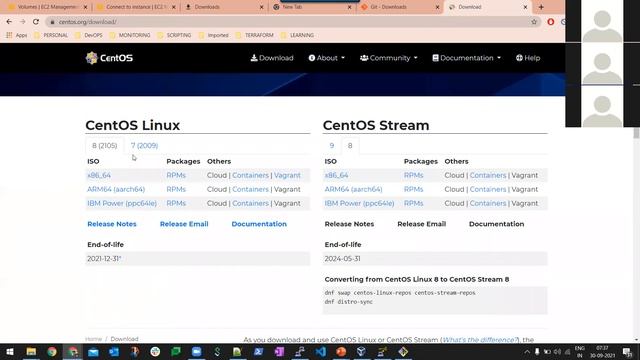The image size is (640, 360).
Task: Open CentOS Linux Release Notes
Action: (112, 224)
